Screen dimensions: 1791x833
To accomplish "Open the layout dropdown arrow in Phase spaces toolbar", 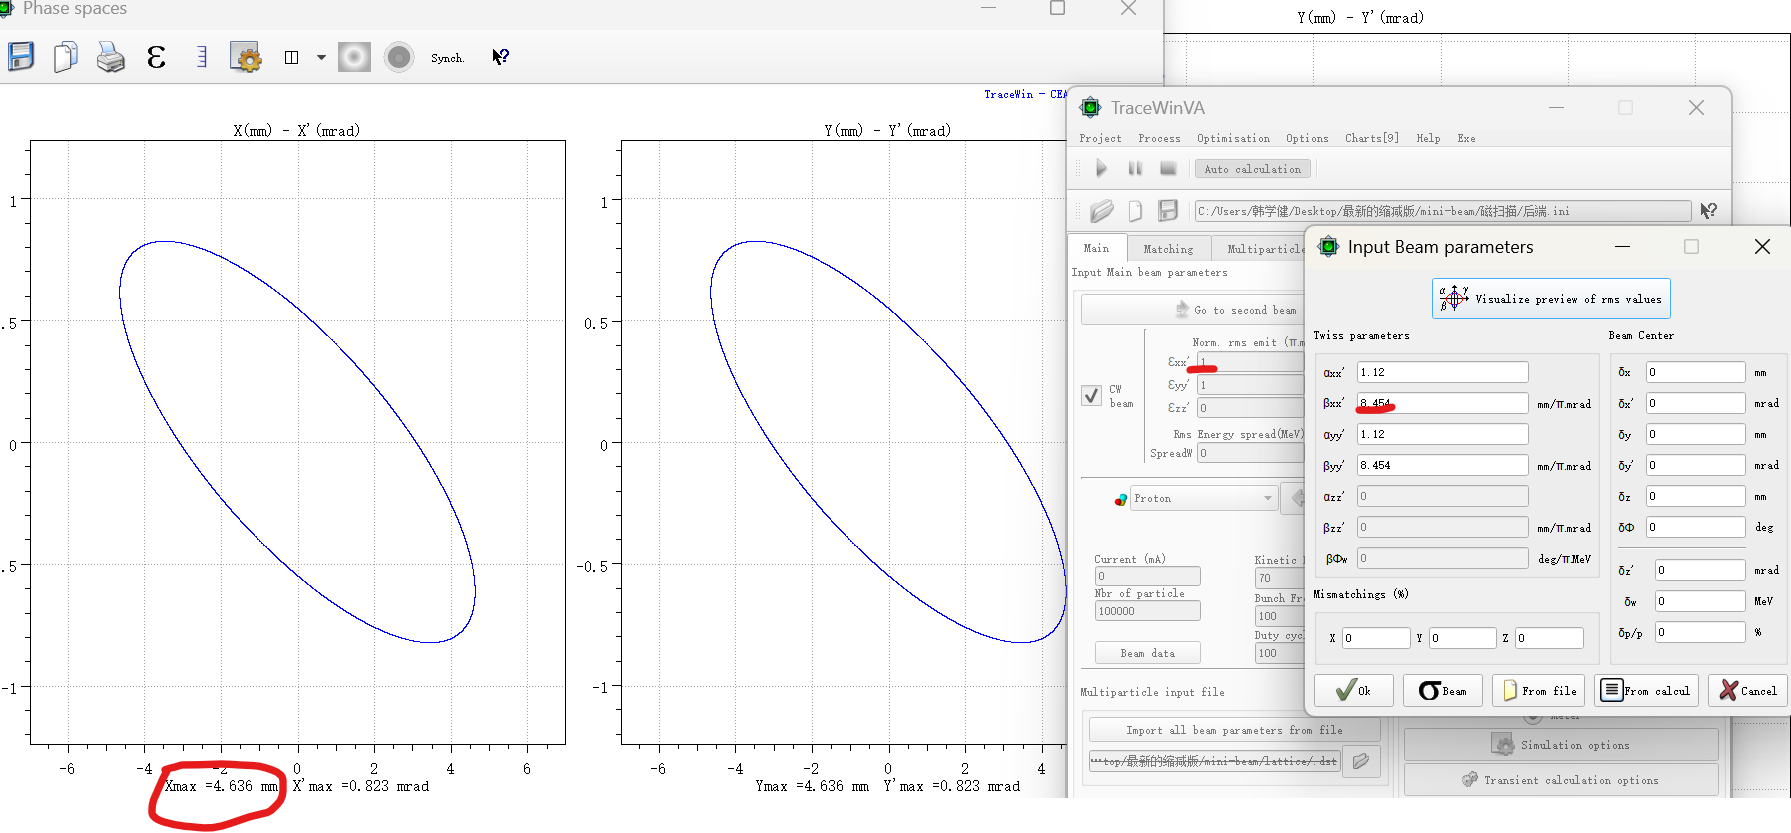I will 321,58.
